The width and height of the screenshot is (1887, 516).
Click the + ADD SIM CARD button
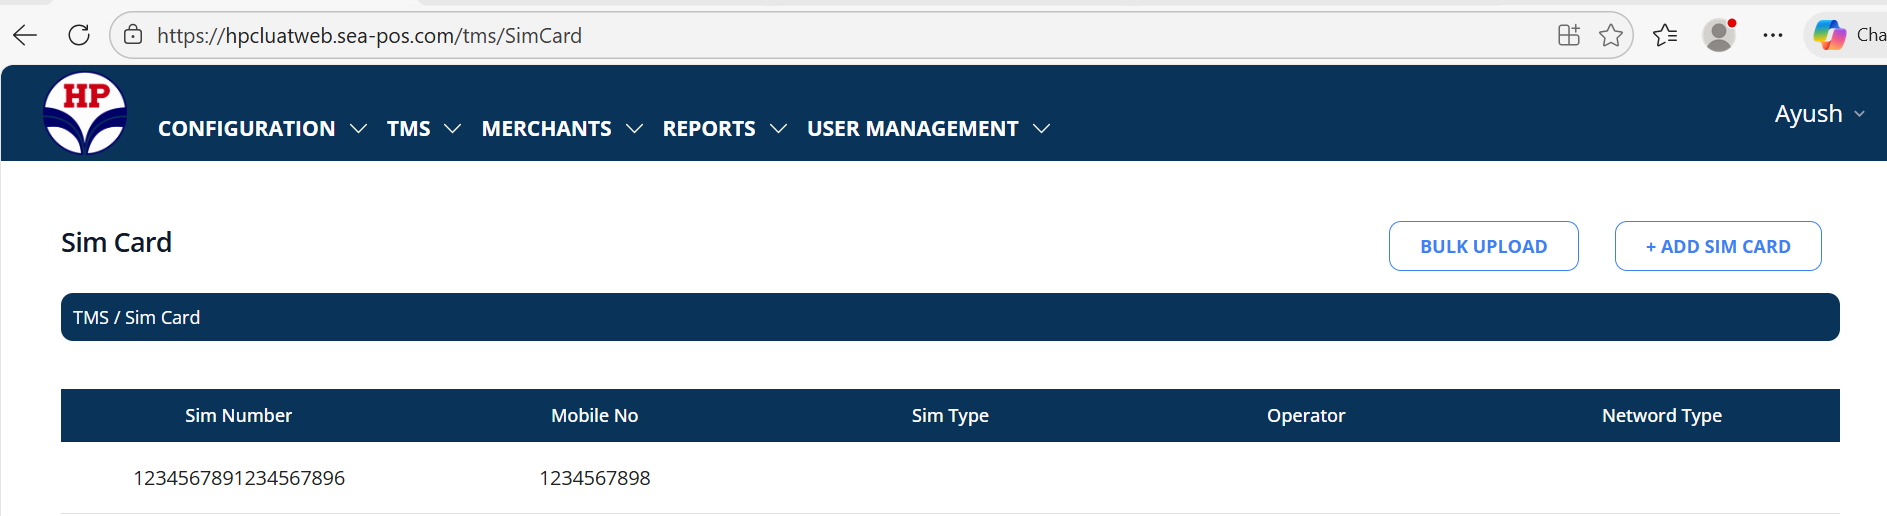point(1717,246)
